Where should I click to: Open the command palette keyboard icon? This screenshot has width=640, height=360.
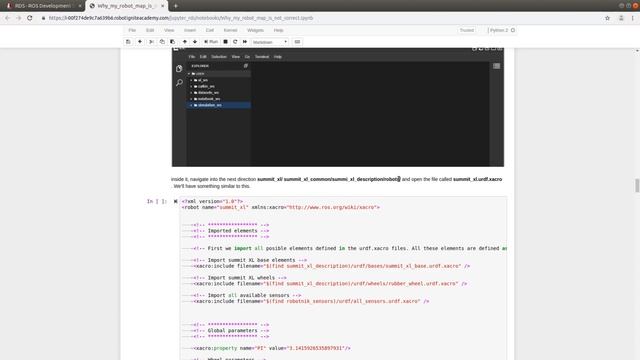click(x=297, y=42)
